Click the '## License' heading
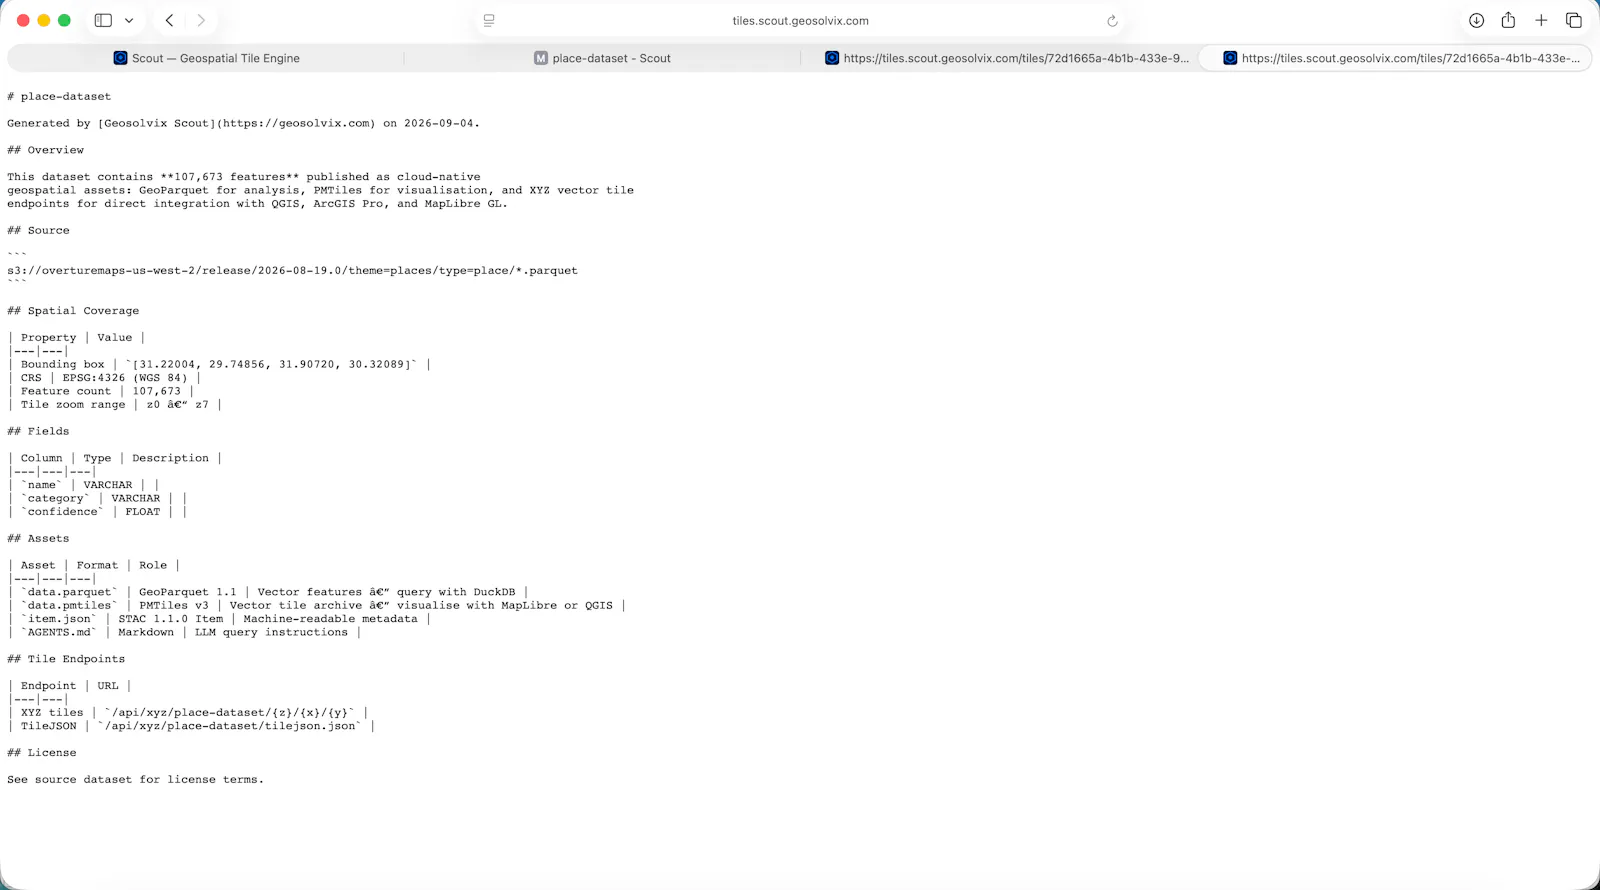Screen dimensions: 1600x890 pyautogui.click(x=42, y=753)
